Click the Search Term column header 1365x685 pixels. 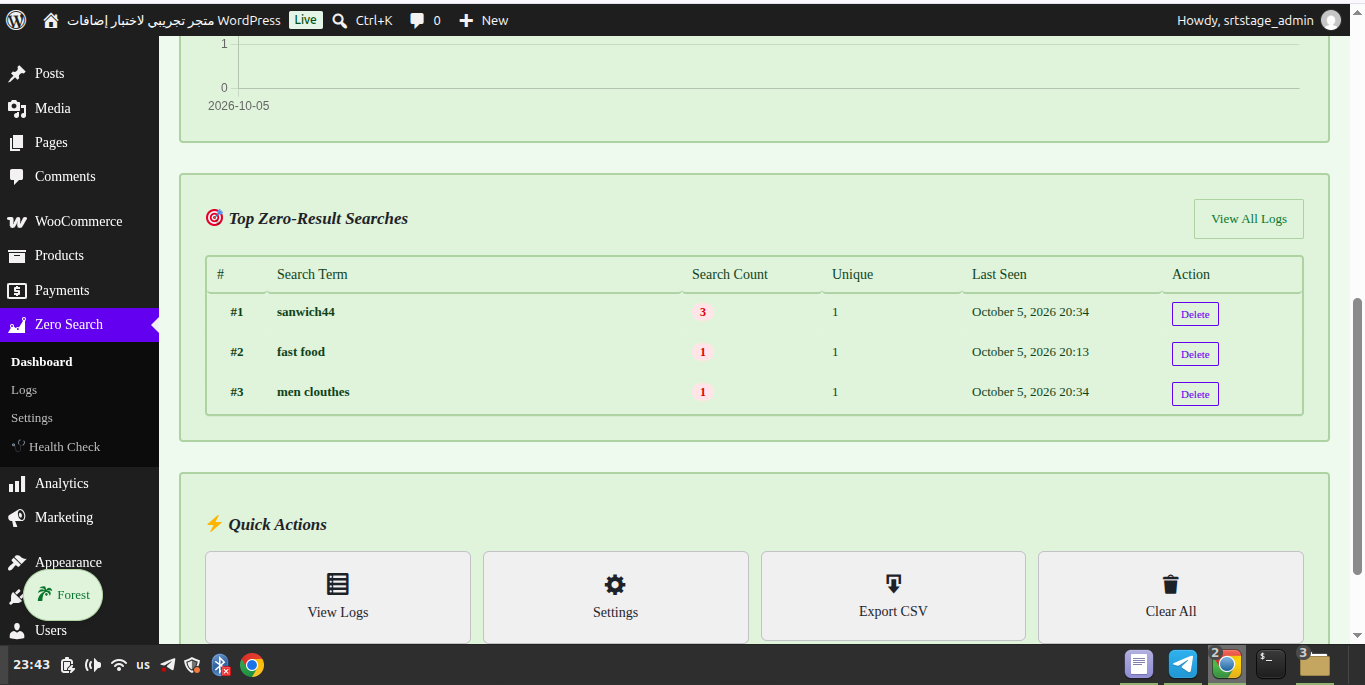click(312, 274)
